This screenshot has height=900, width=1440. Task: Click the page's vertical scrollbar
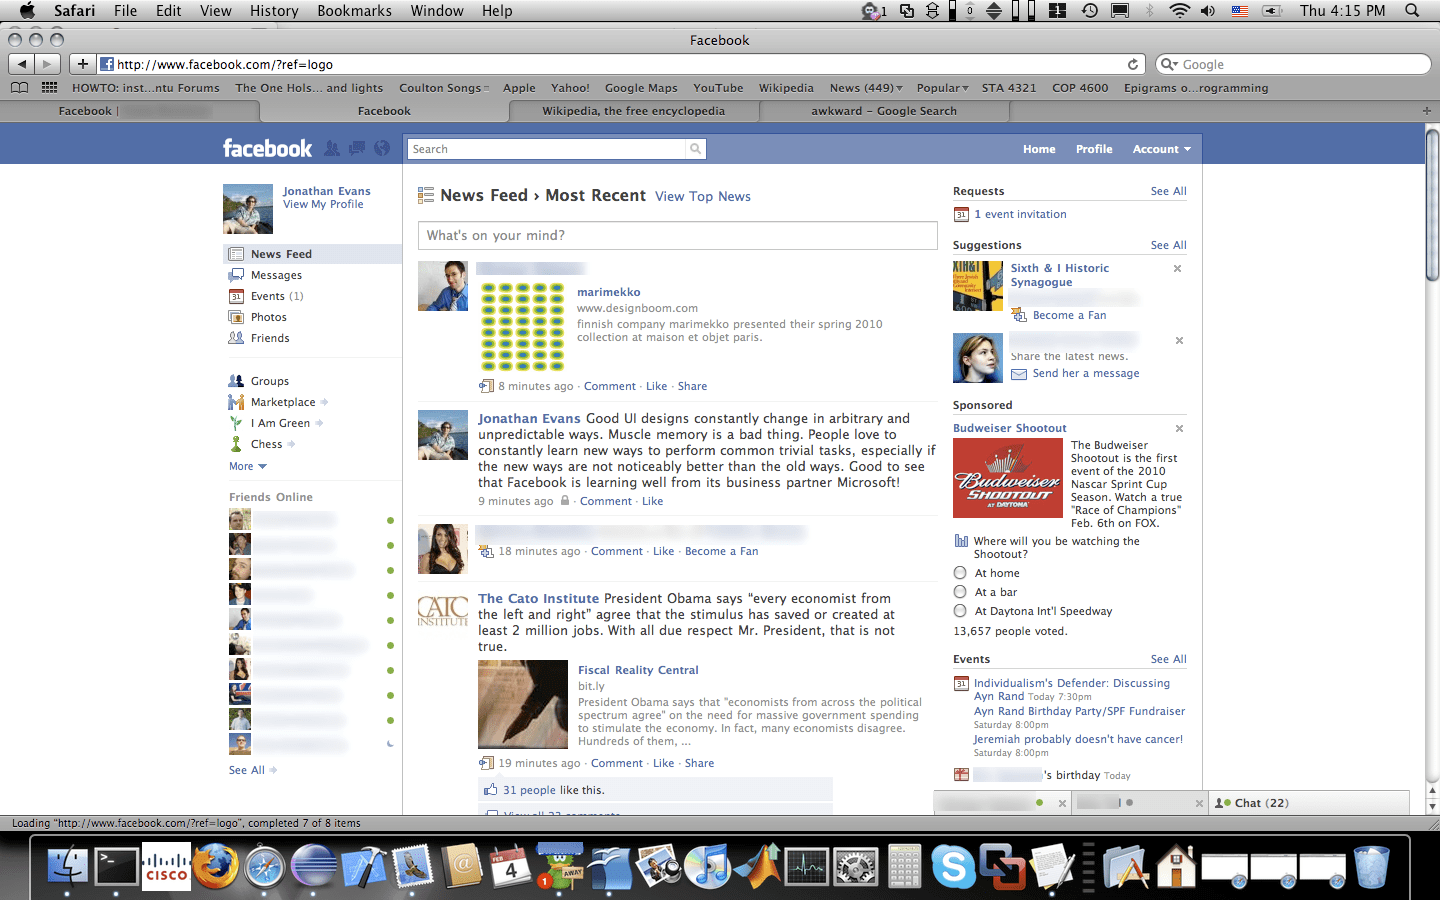1432,206
